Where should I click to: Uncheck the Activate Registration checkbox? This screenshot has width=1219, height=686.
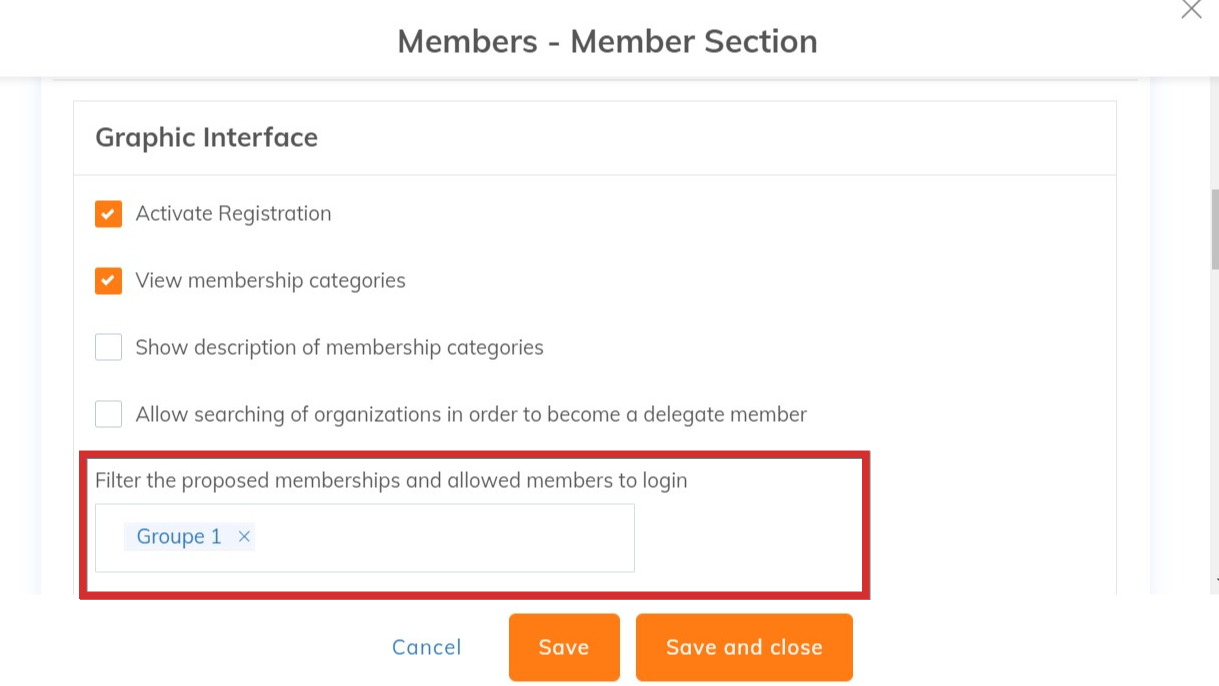point(108,214)
